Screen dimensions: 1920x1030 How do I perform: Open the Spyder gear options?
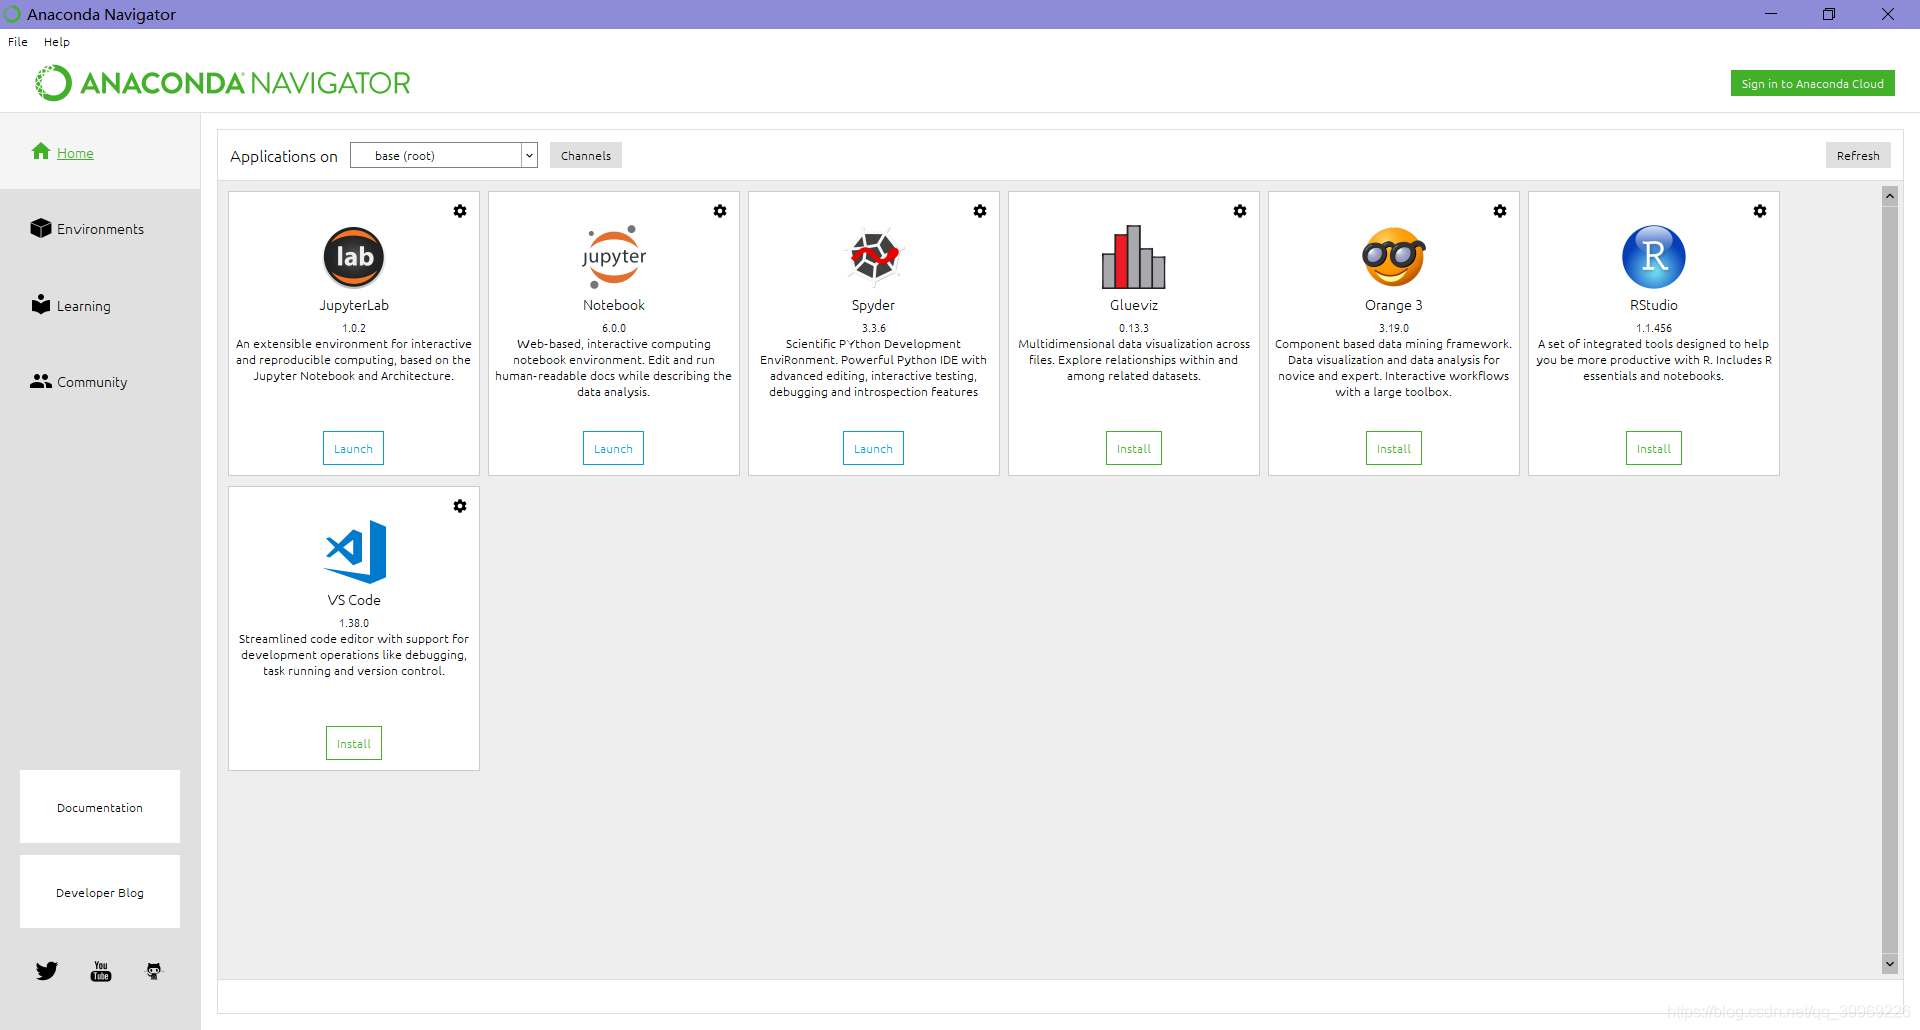coord(980,211)
